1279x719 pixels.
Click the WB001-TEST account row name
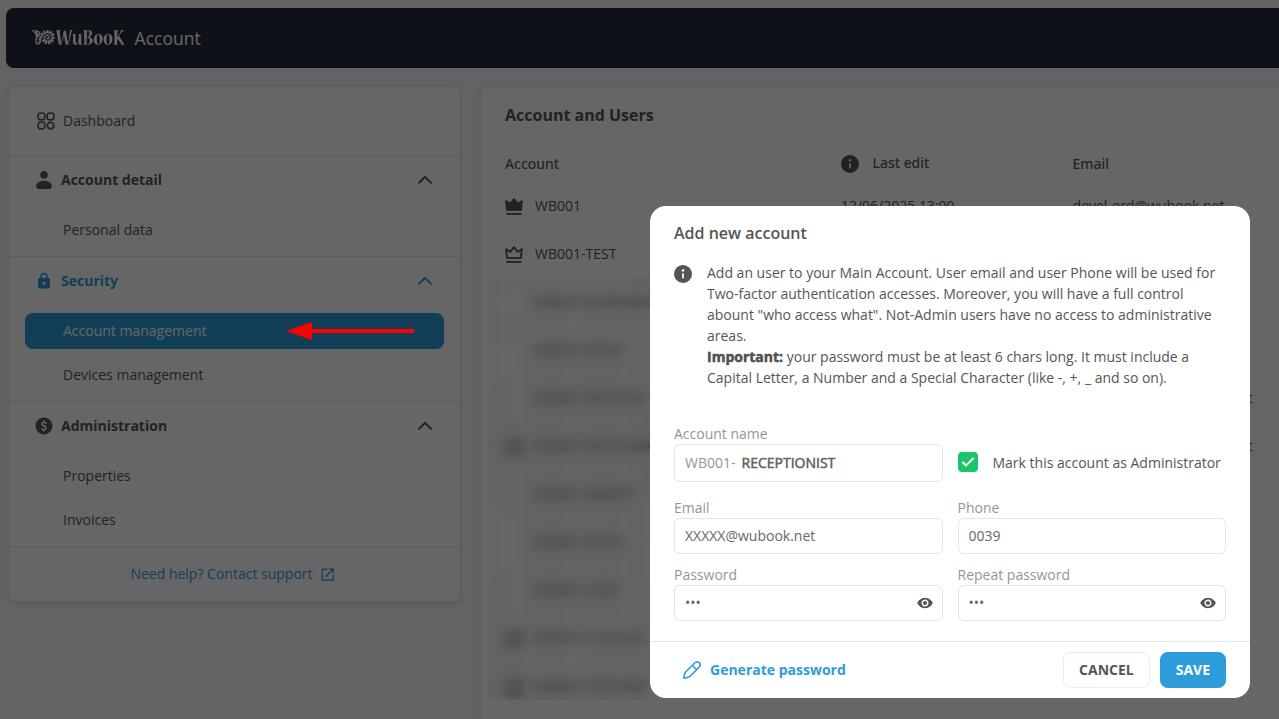pyautogui.click(x=575, y=254)
